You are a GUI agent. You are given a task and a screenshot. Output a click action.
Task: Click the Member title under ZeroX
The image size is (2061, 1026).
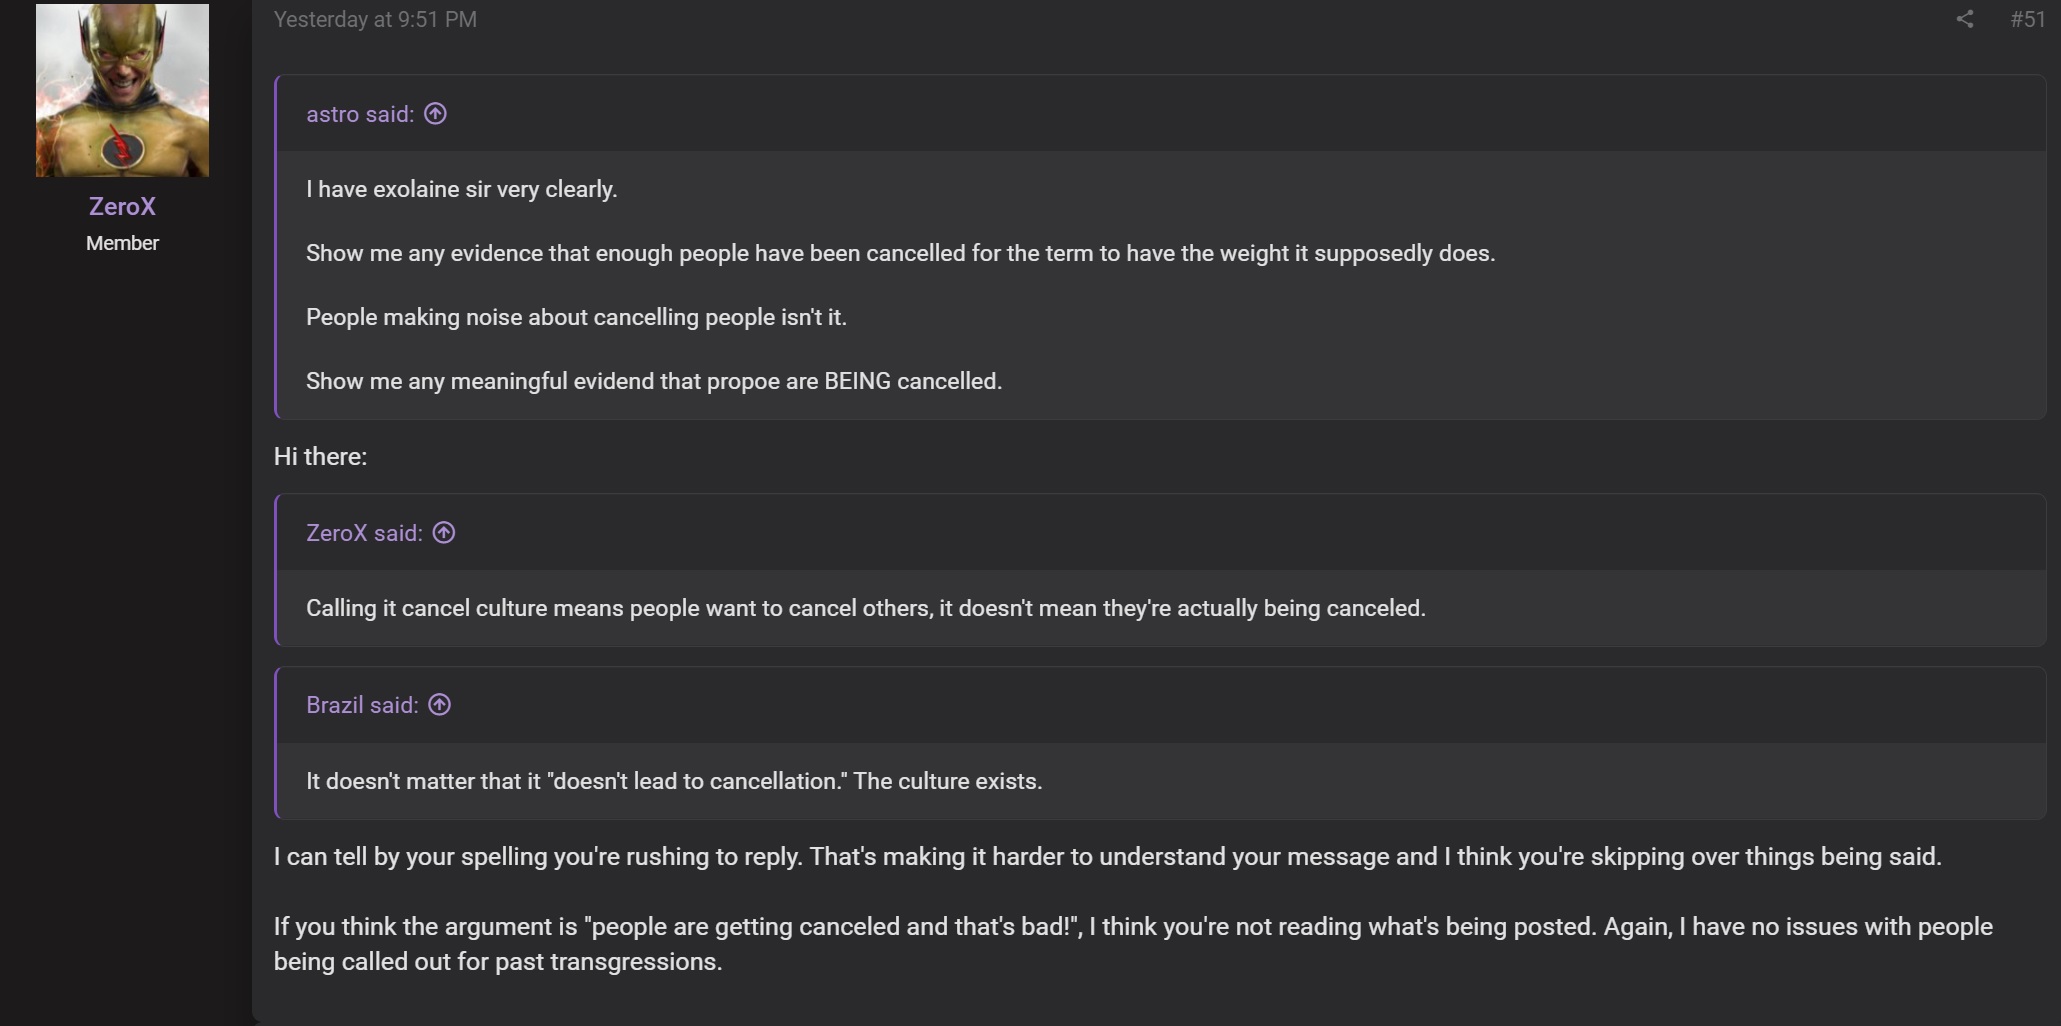122,243
